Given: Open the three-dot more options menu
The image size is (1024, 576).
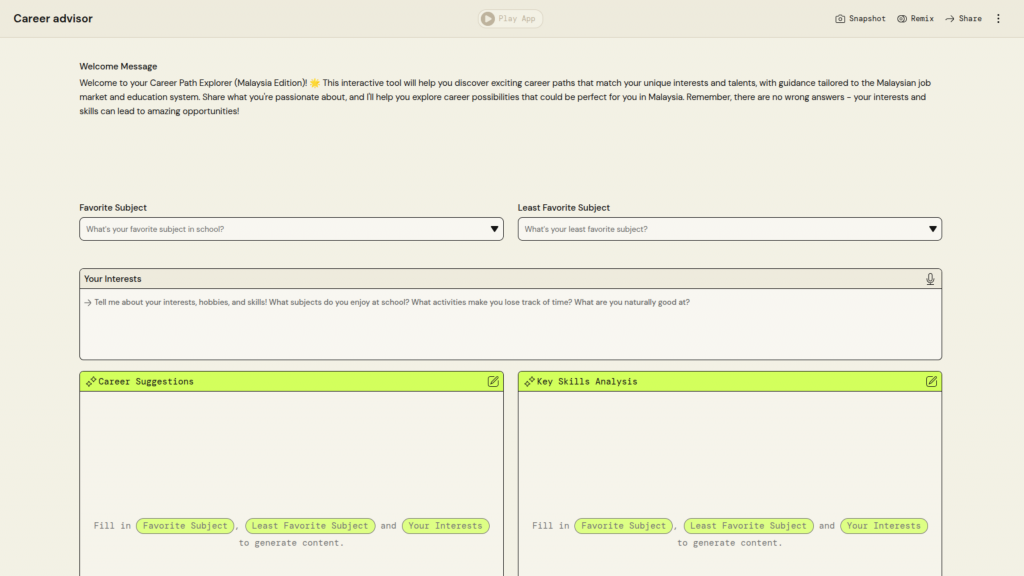Looking at the screenshot, I should pyautogui.click(x=997, y=19).
